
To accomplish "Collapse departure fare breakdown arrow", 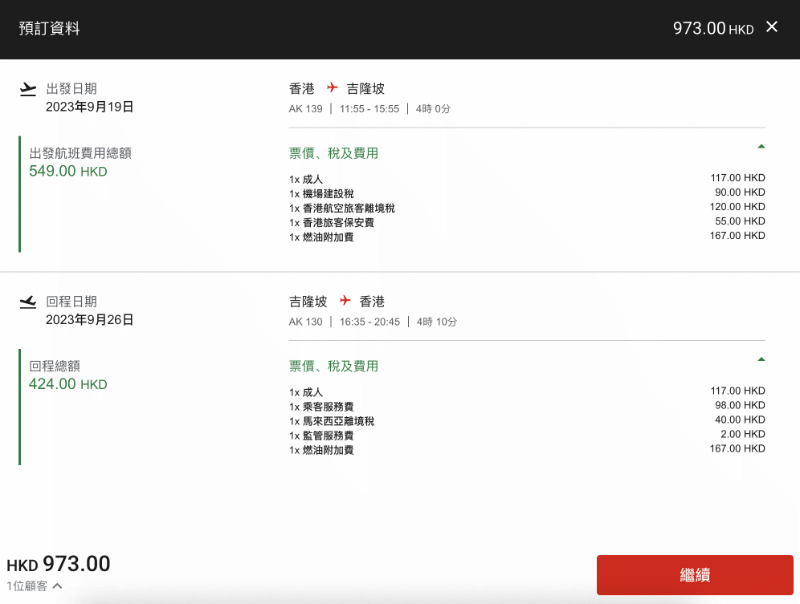I will pyautogui.click(x=761, y=146).
